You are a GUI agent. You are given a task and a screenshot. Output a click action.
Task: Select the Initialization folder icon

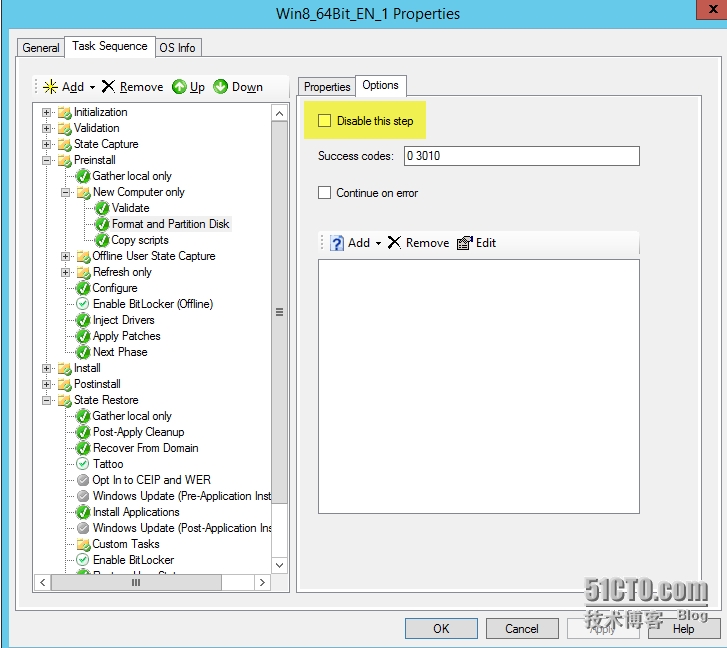tap(65, 113)
